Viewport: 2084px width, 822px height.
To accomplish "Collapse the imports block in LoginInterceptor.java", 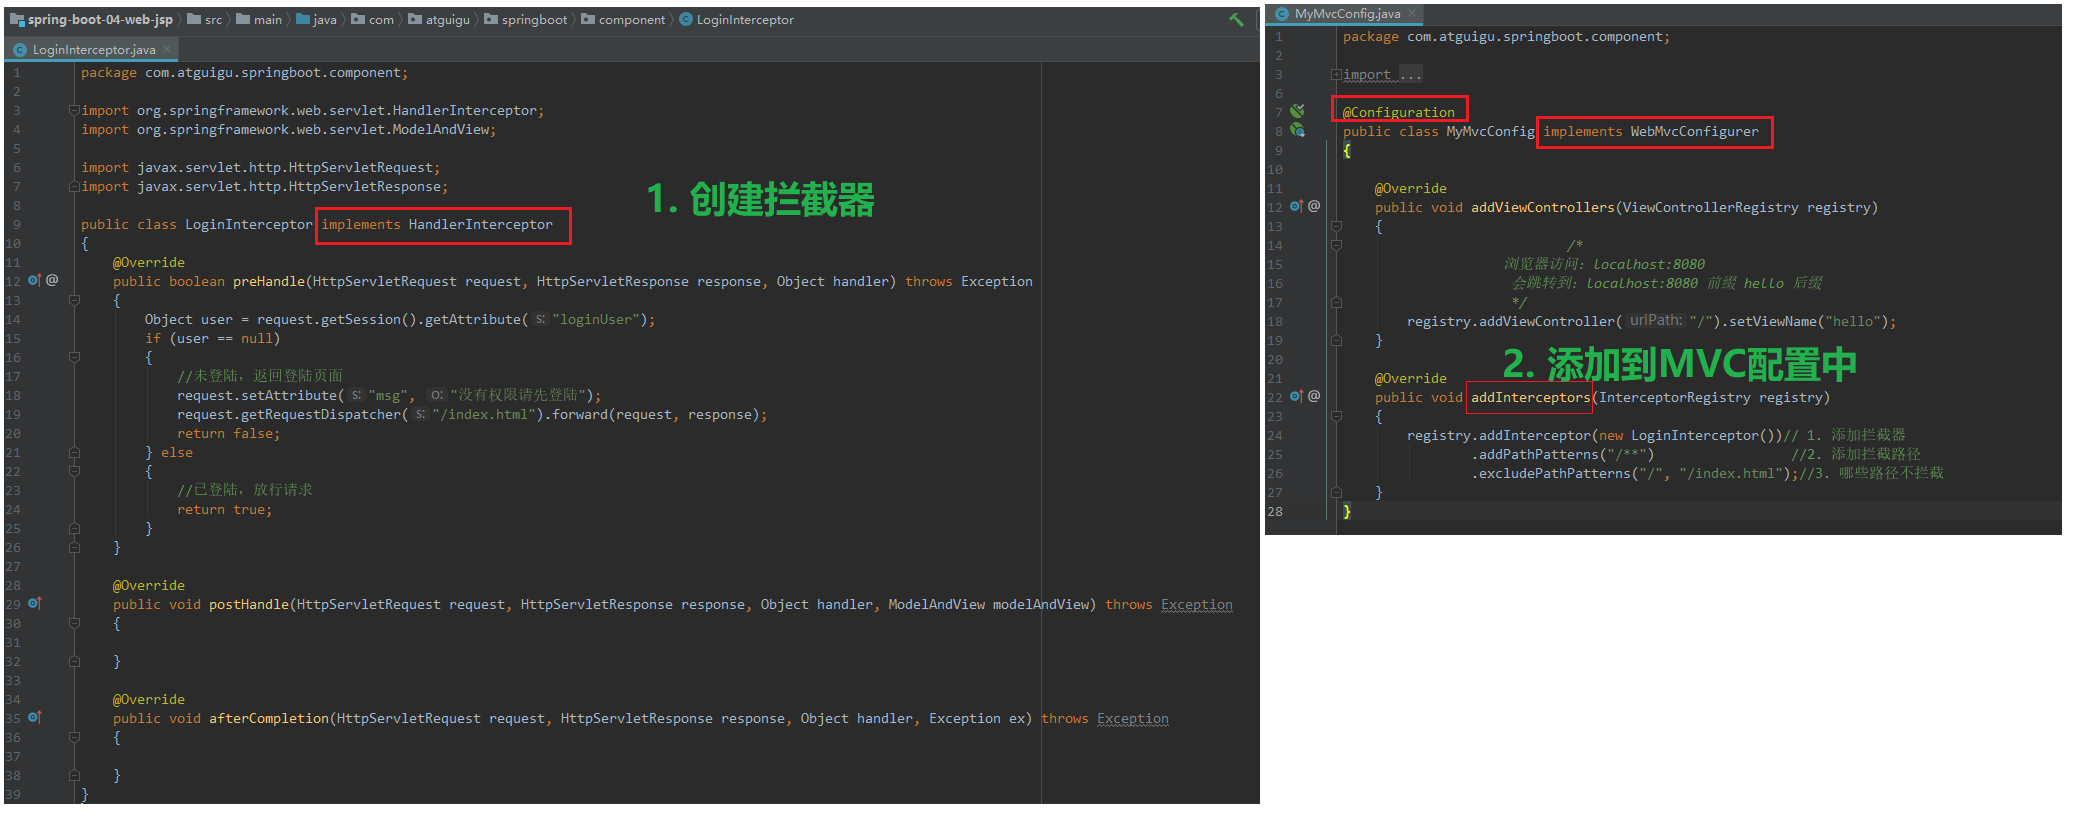I will (74, 110).
